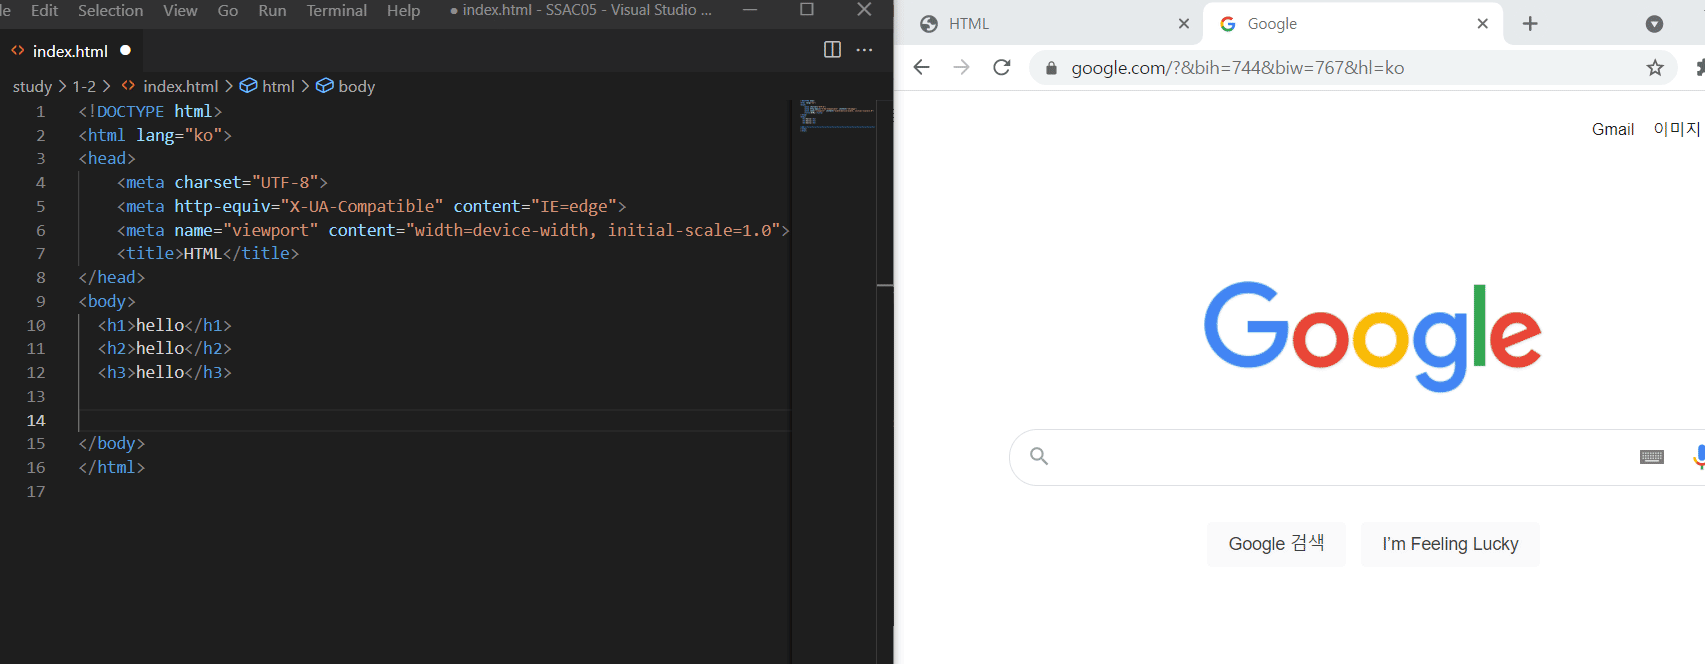Open the Edit menu in VS Code
This screenshot has height=664, width=1705.
pyautogui.click(x=44, y=10)
